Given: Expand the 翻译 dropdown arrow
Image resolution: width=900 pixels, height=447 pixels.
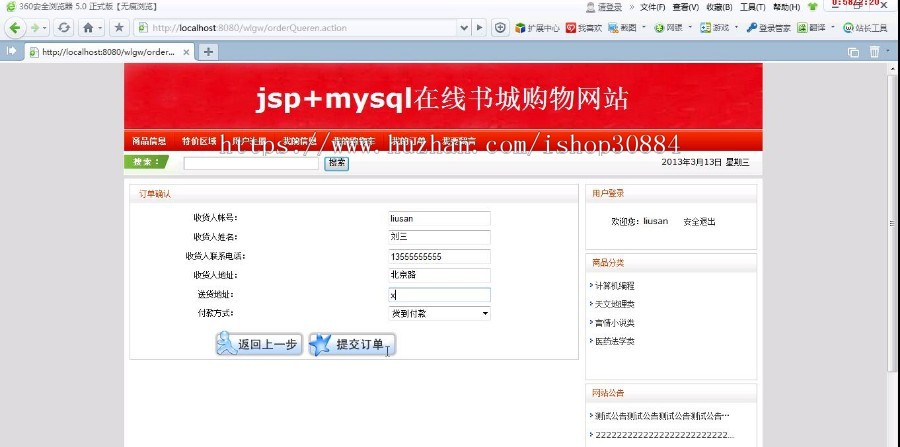Looking at the screenshot, I should click(x=832, y=27).
